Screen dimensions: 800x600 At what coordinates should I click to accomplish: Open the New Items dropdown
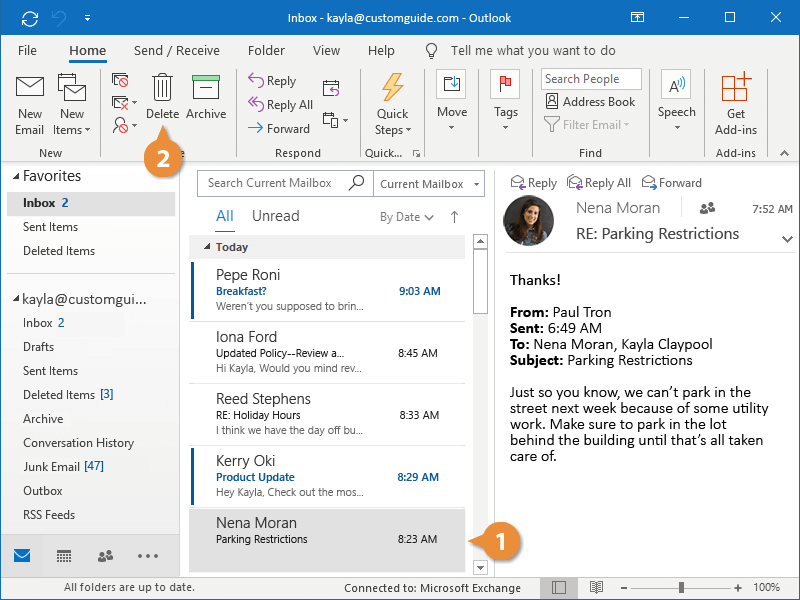[71, 105]
